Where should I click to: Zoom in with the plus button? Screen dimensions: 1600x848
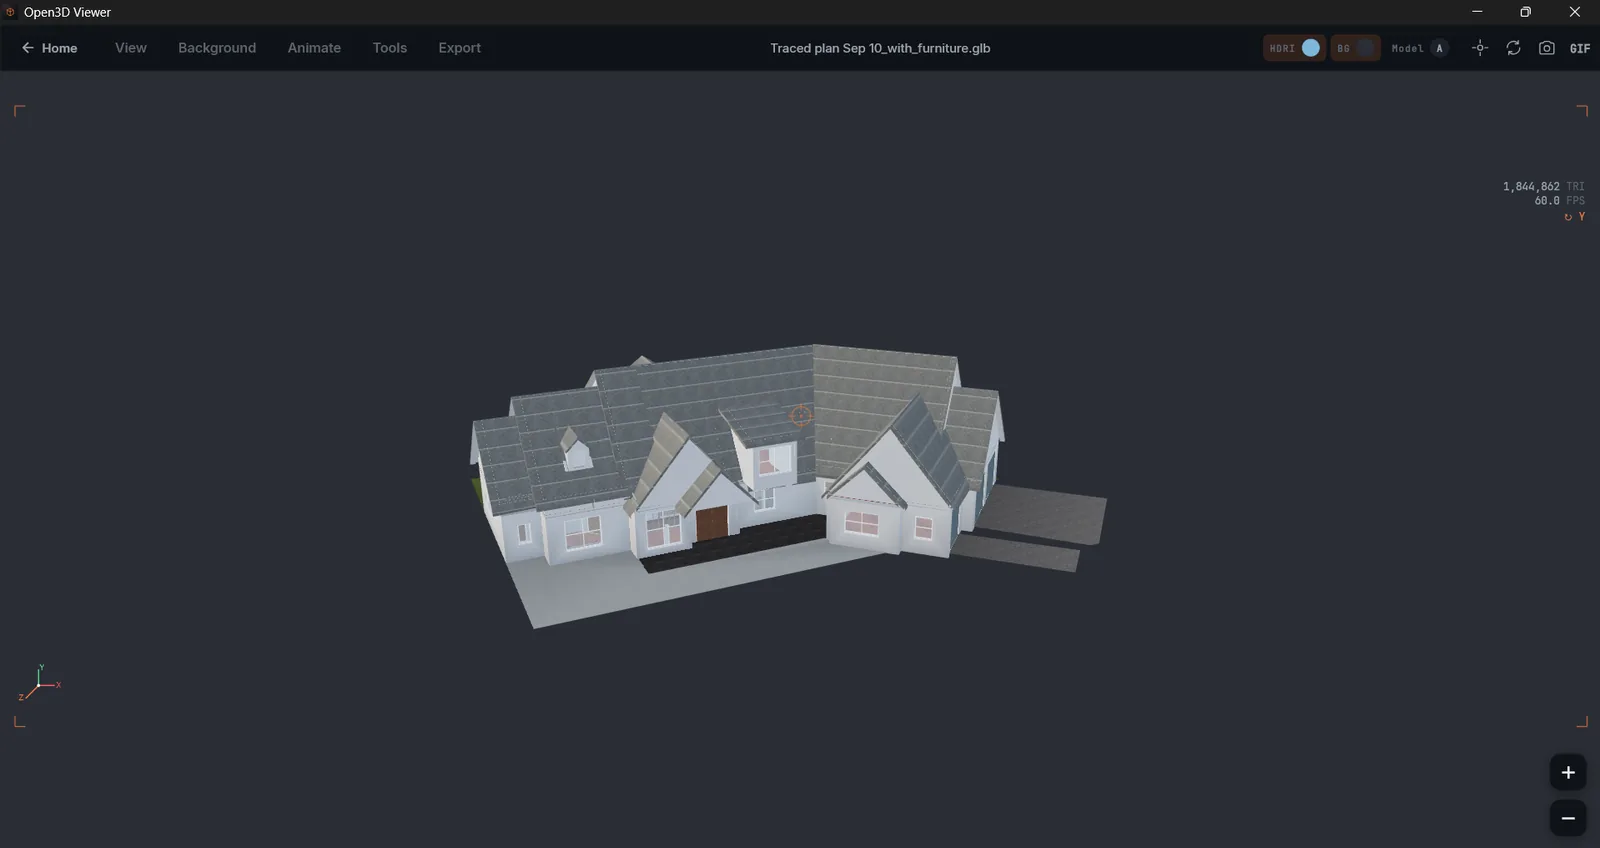(x=1568, y=772)
